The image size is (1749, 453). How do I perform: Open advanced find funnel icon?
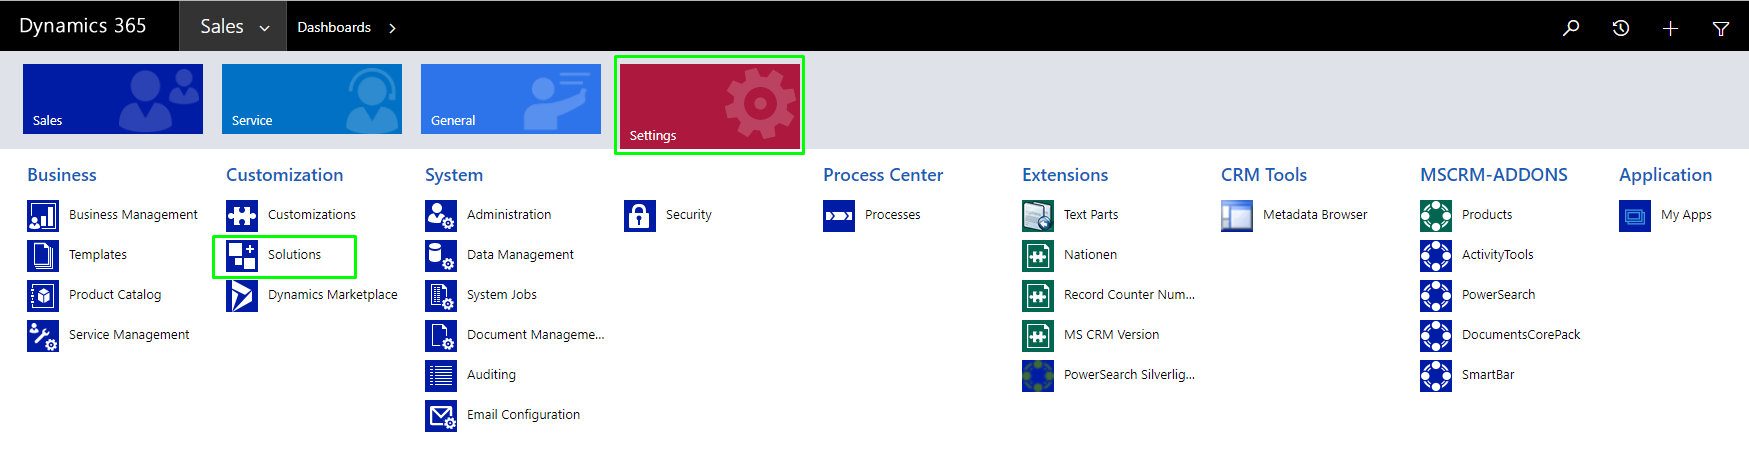click(1721, 28)
